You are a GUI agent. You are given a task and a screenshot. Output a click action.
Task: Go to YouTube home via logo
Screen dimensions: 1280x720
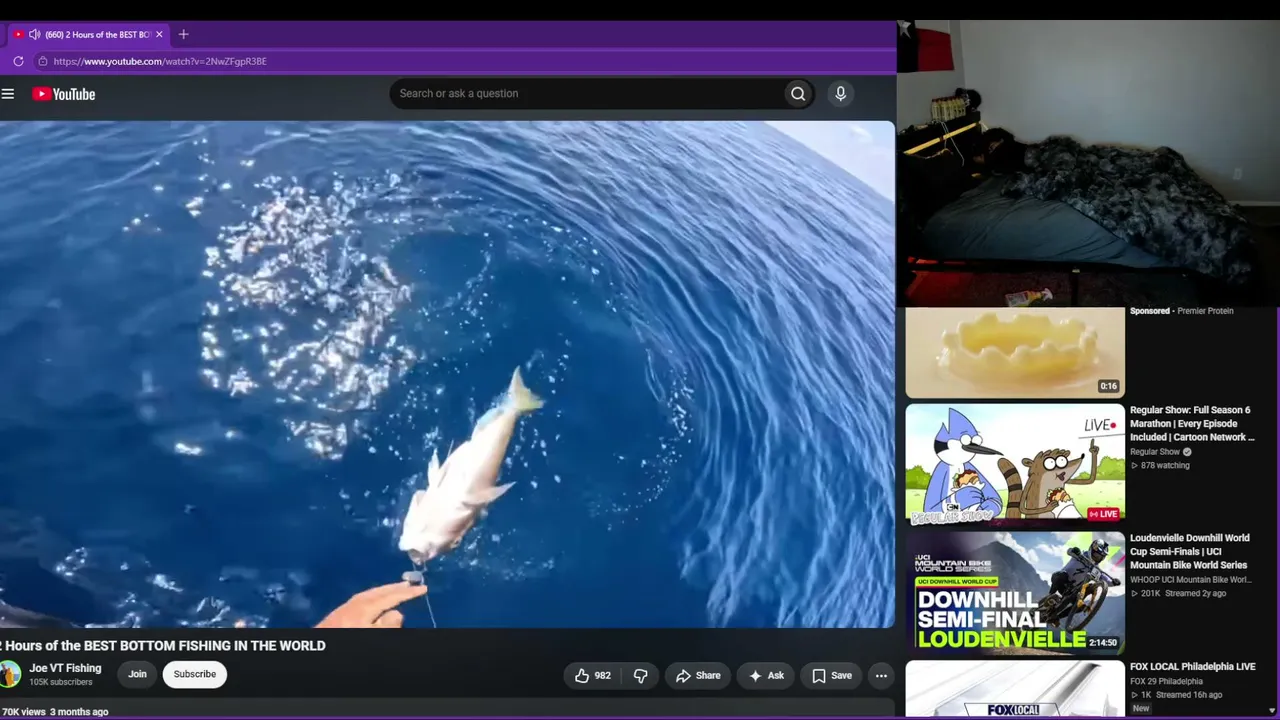(64, 94)
